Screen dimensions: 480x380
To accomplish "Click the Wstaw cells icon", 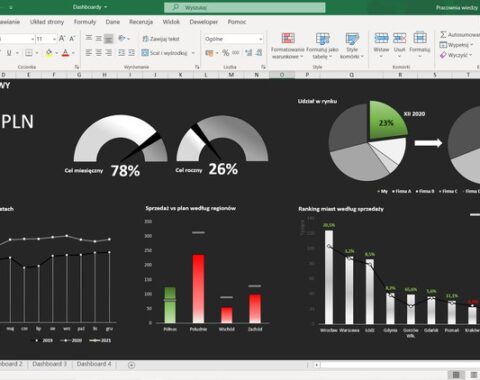I will [381, 38].
